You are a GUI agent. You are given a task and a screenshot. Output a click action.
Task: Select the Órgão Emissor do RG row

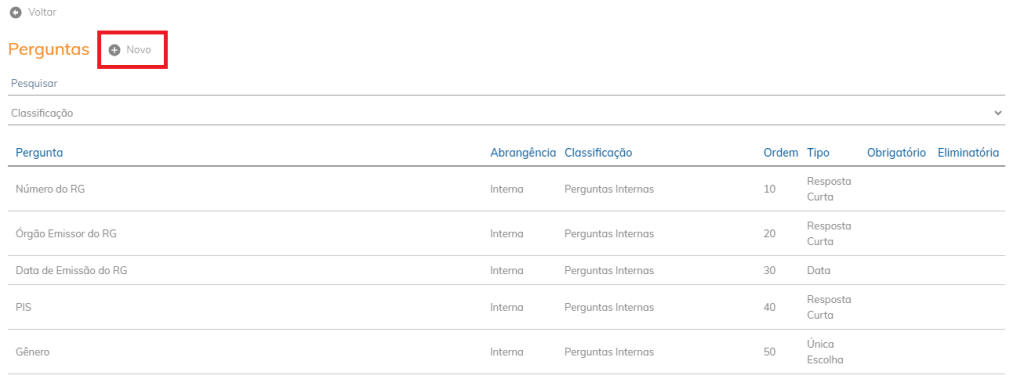click(x=506, y=233)
